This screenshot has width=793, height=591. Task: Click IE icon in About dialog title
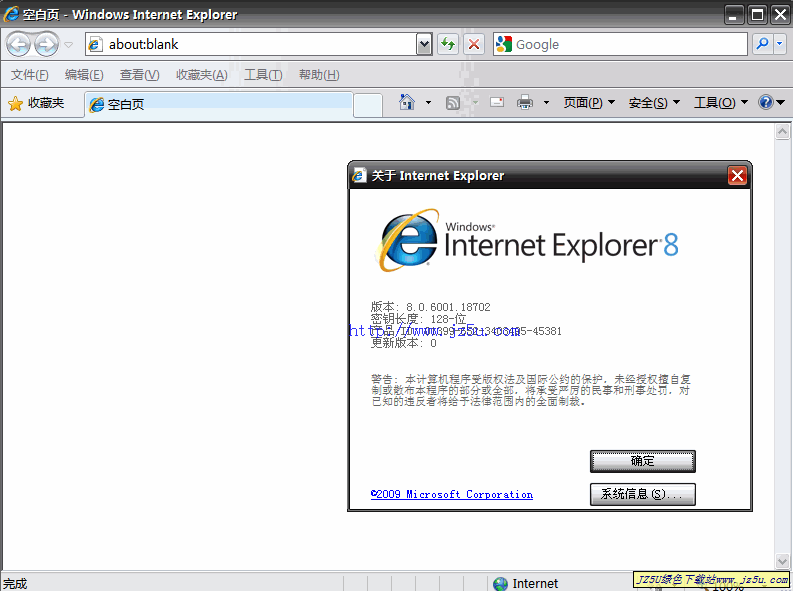pos(359,175)
